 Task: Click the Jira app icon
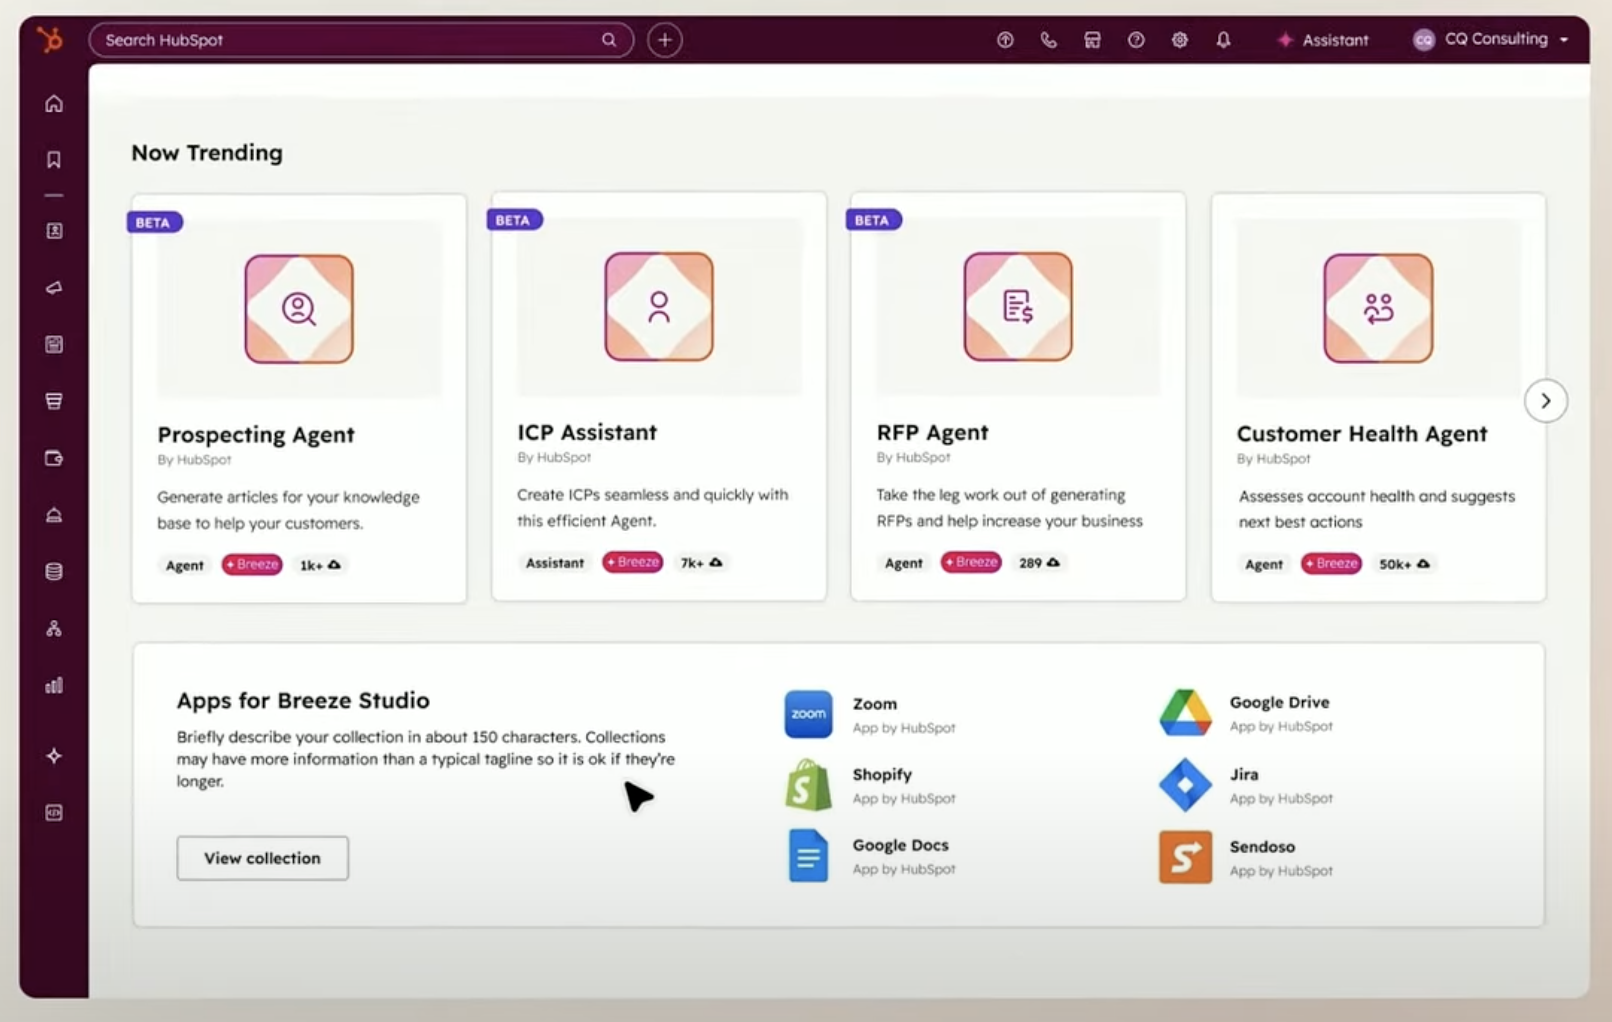1185,785
